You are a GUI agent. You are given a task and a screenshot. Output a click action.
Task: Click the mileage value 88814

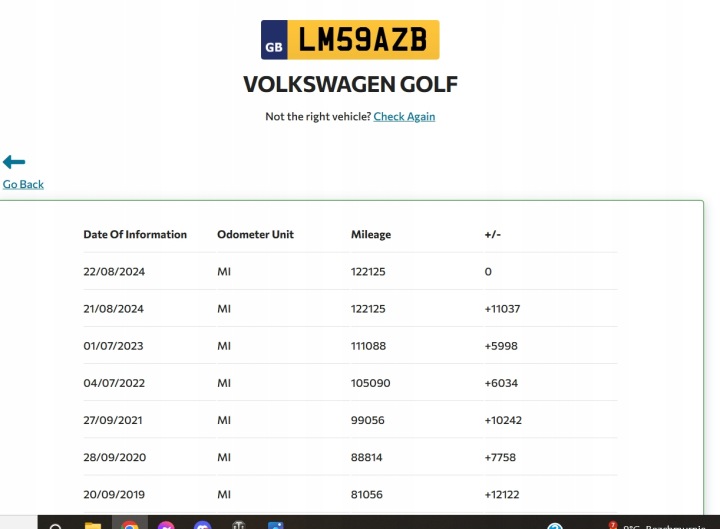(x=366, y=457)
